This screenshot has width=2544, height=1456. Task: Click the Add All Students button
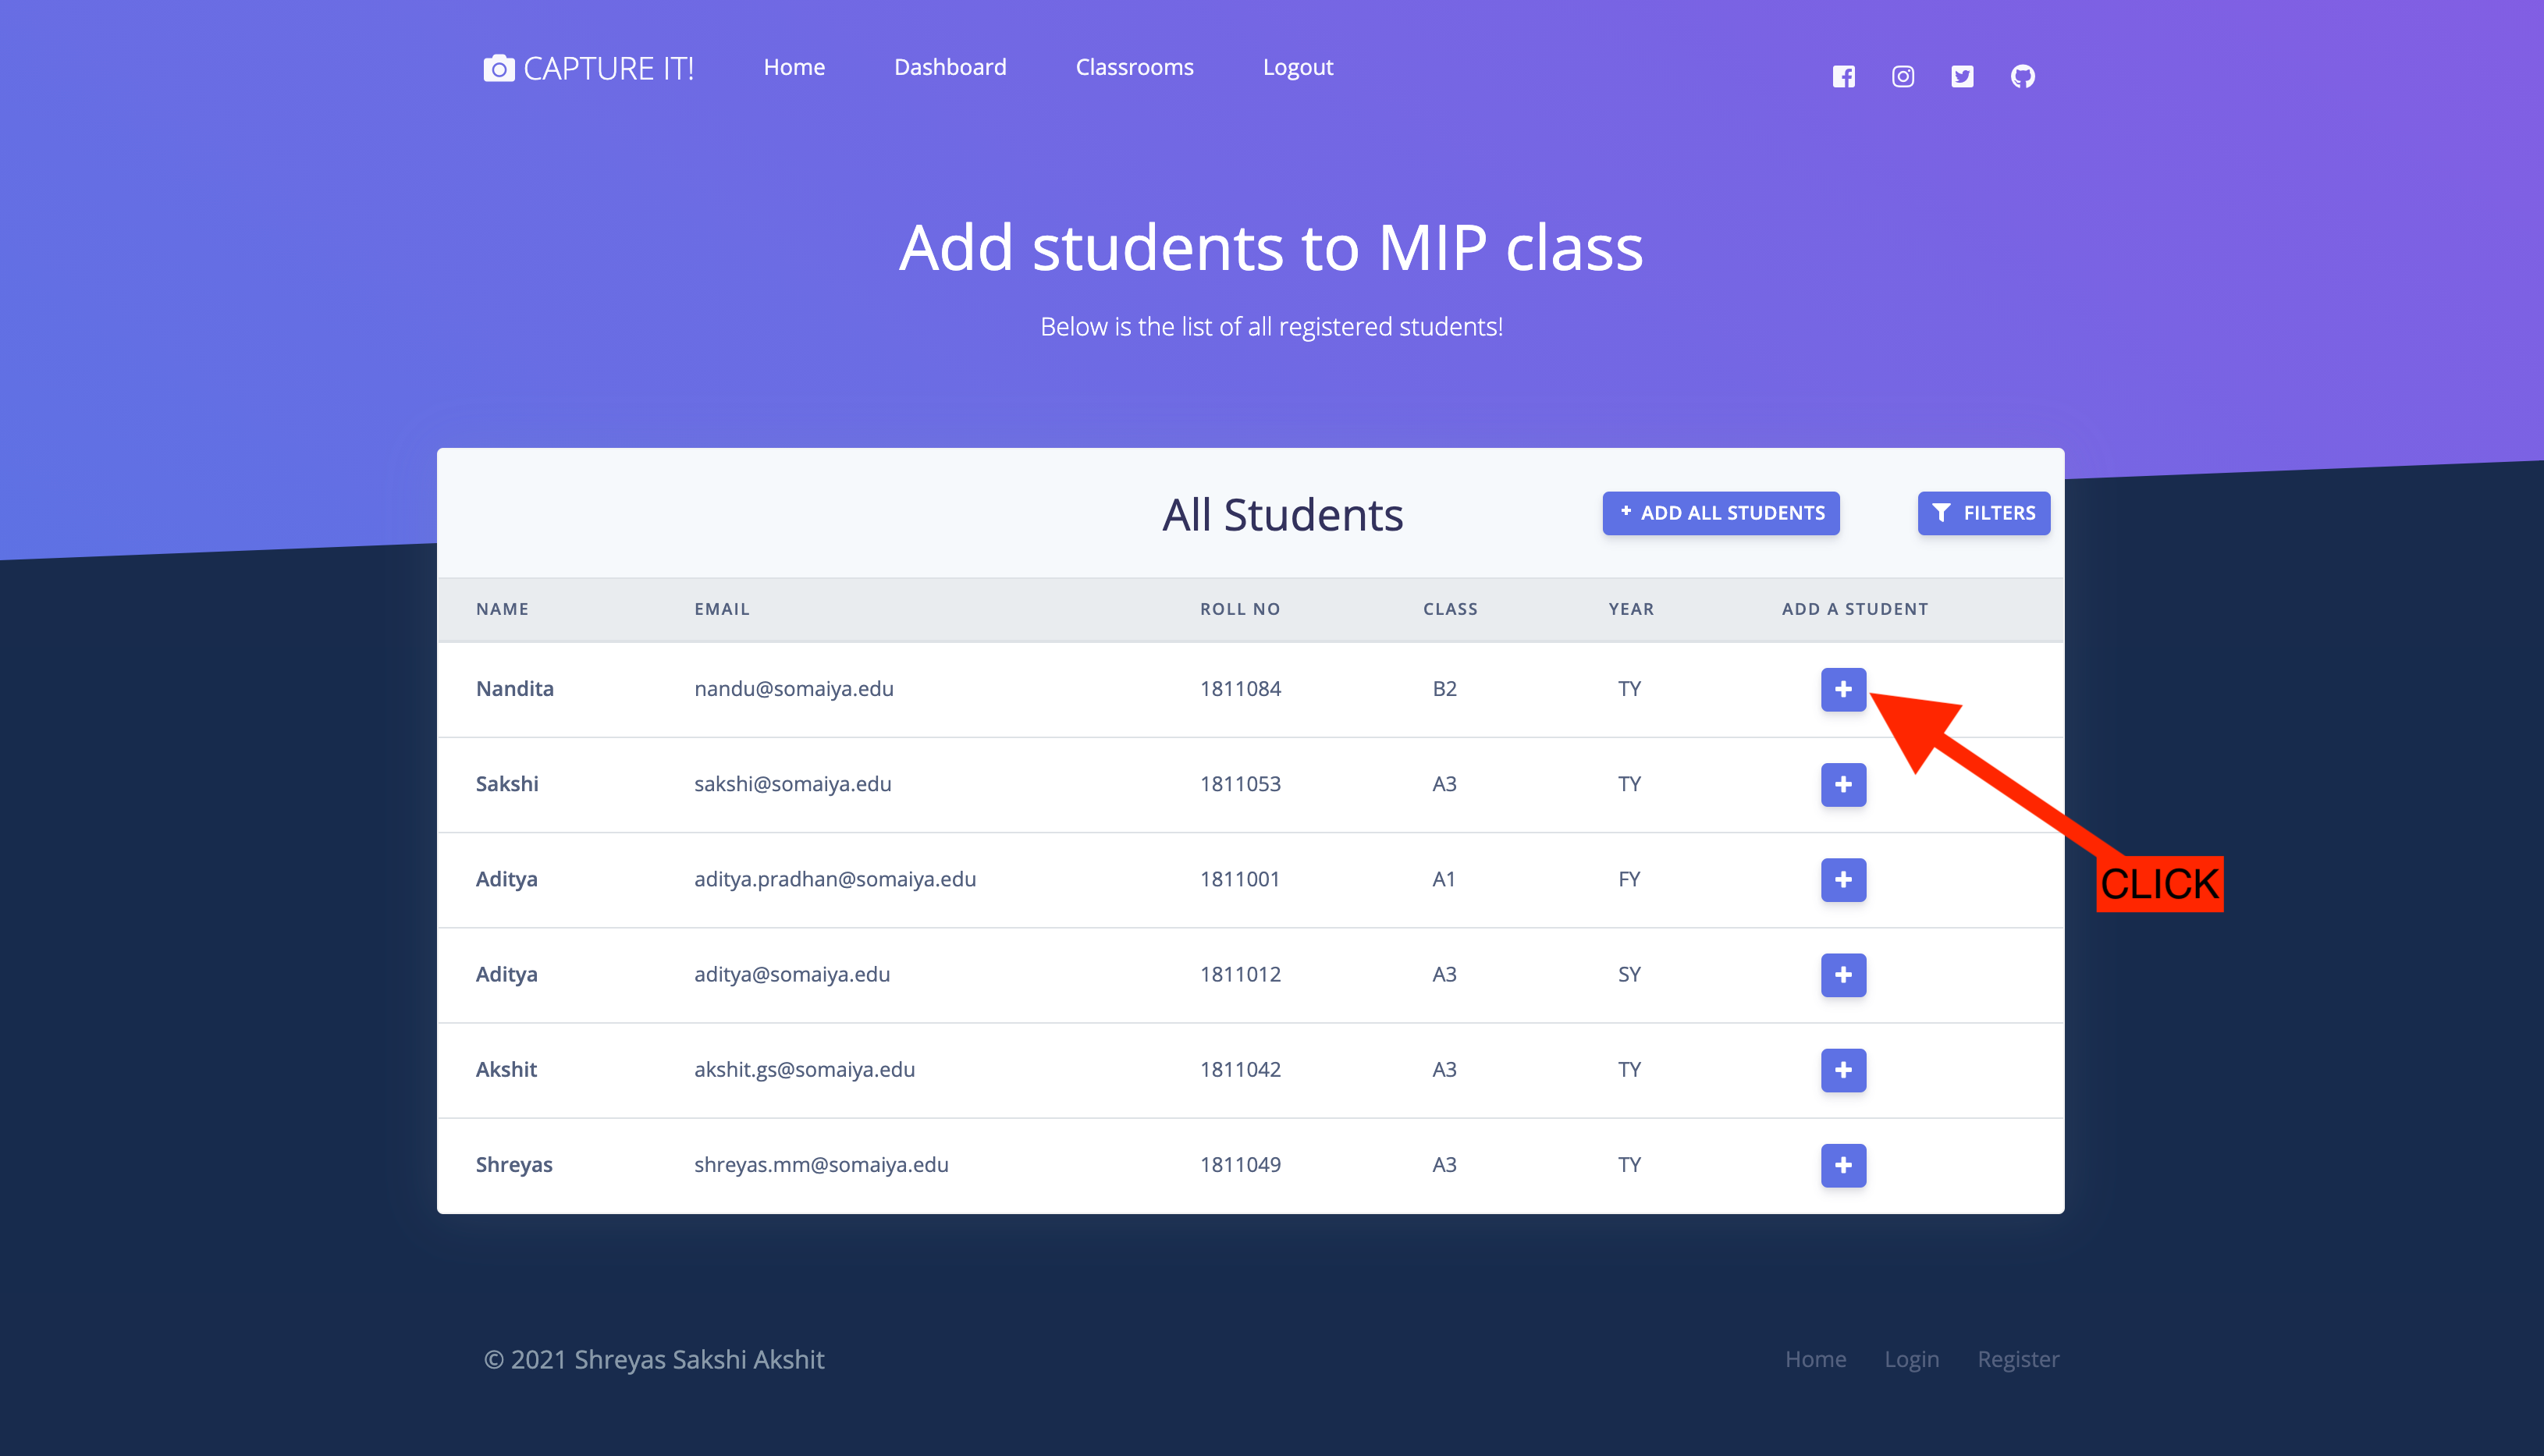1720,513
